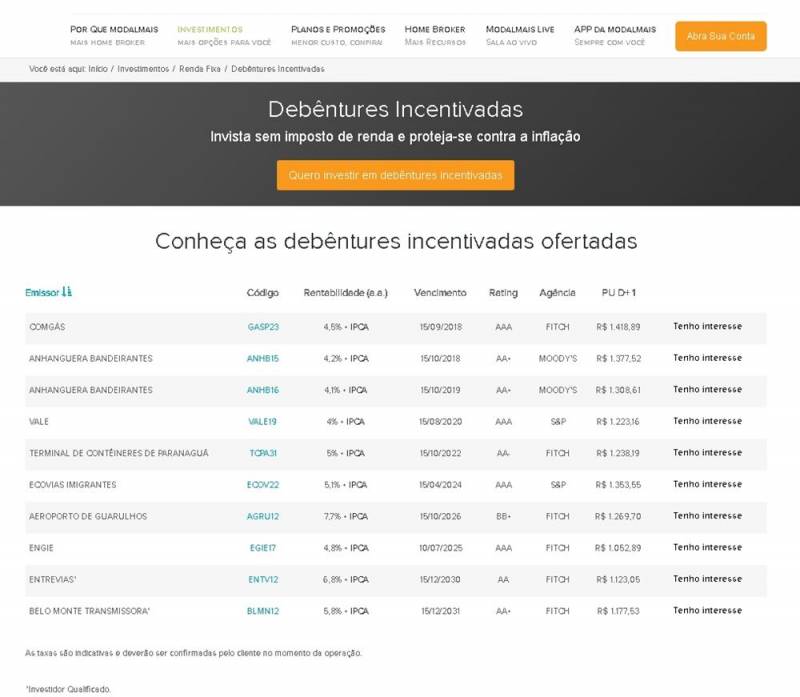Select the ECOVIAS IMIGRANTES issuer name
800x697 pixels.
72,485
